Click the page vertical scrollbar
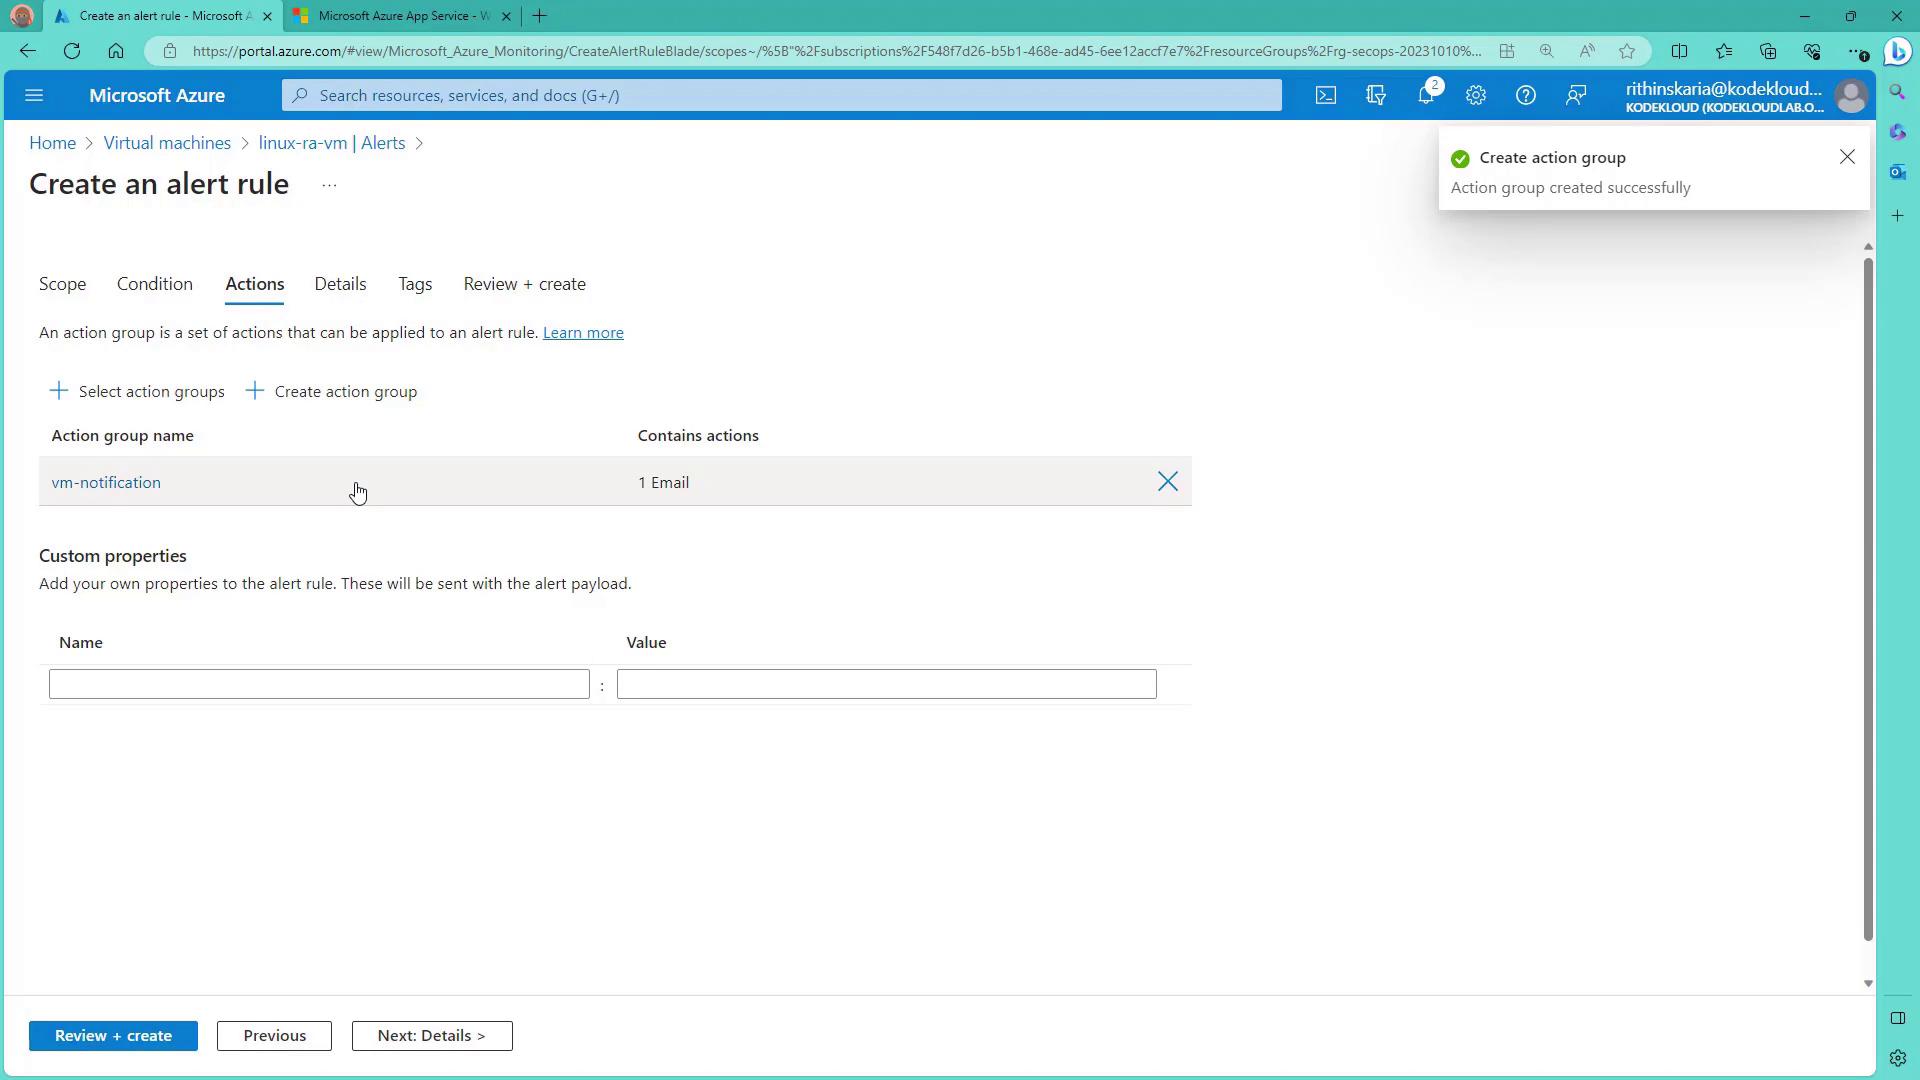Viewport: 1920px width, 1080px height. pyautogui.click(x=1867, y=600)
